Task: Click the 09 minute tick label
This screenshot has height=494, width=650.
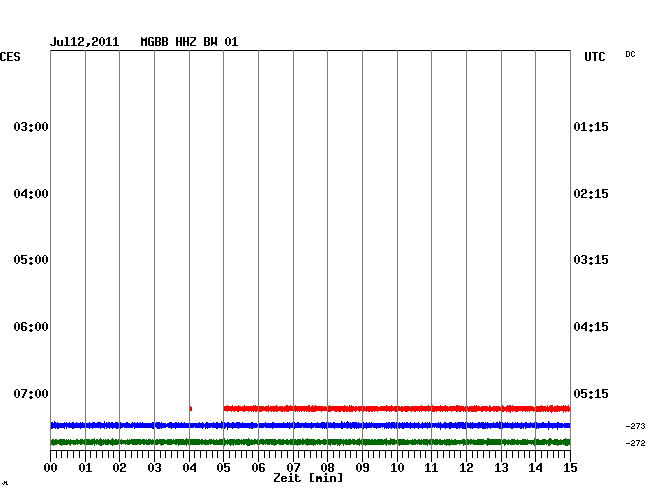Action: pyautogui.click(x=362, y=468)
